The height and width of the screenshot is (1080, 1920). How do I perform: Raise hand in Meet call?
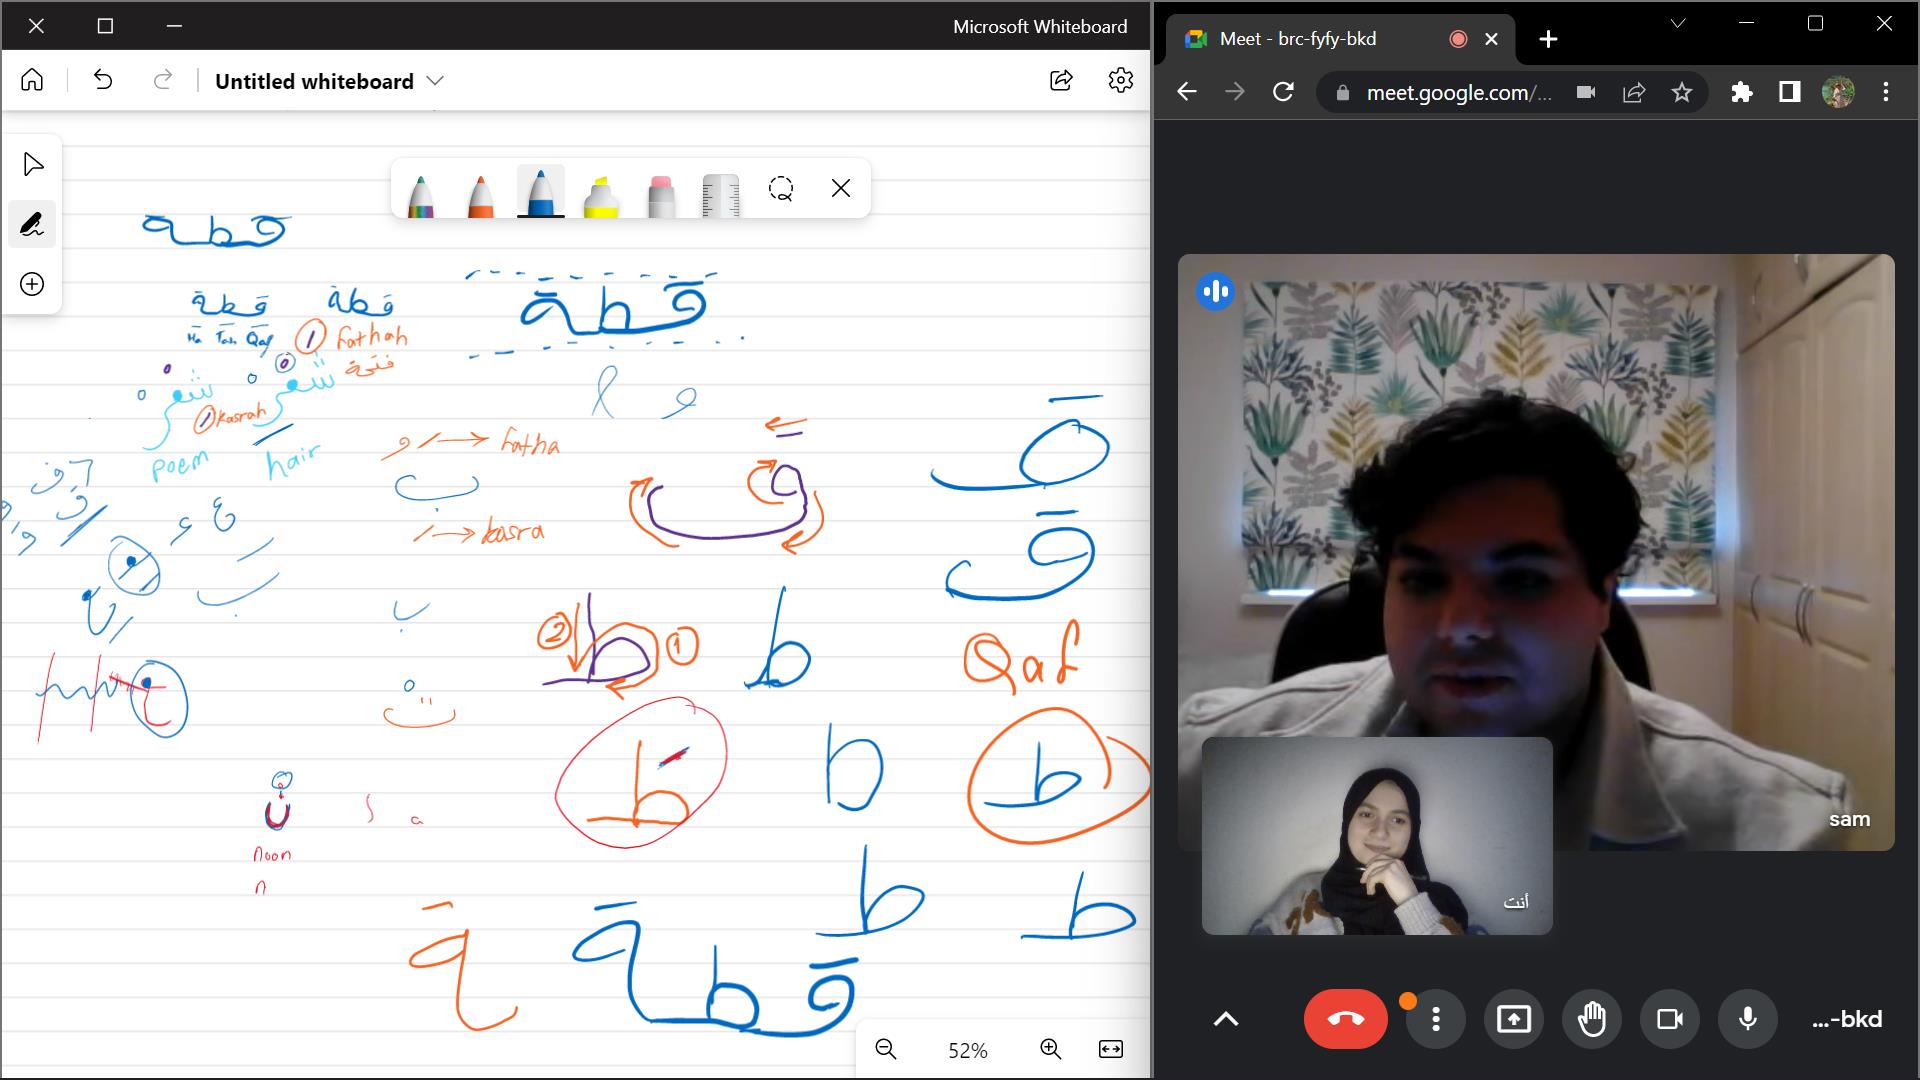click(1591, 1019)
